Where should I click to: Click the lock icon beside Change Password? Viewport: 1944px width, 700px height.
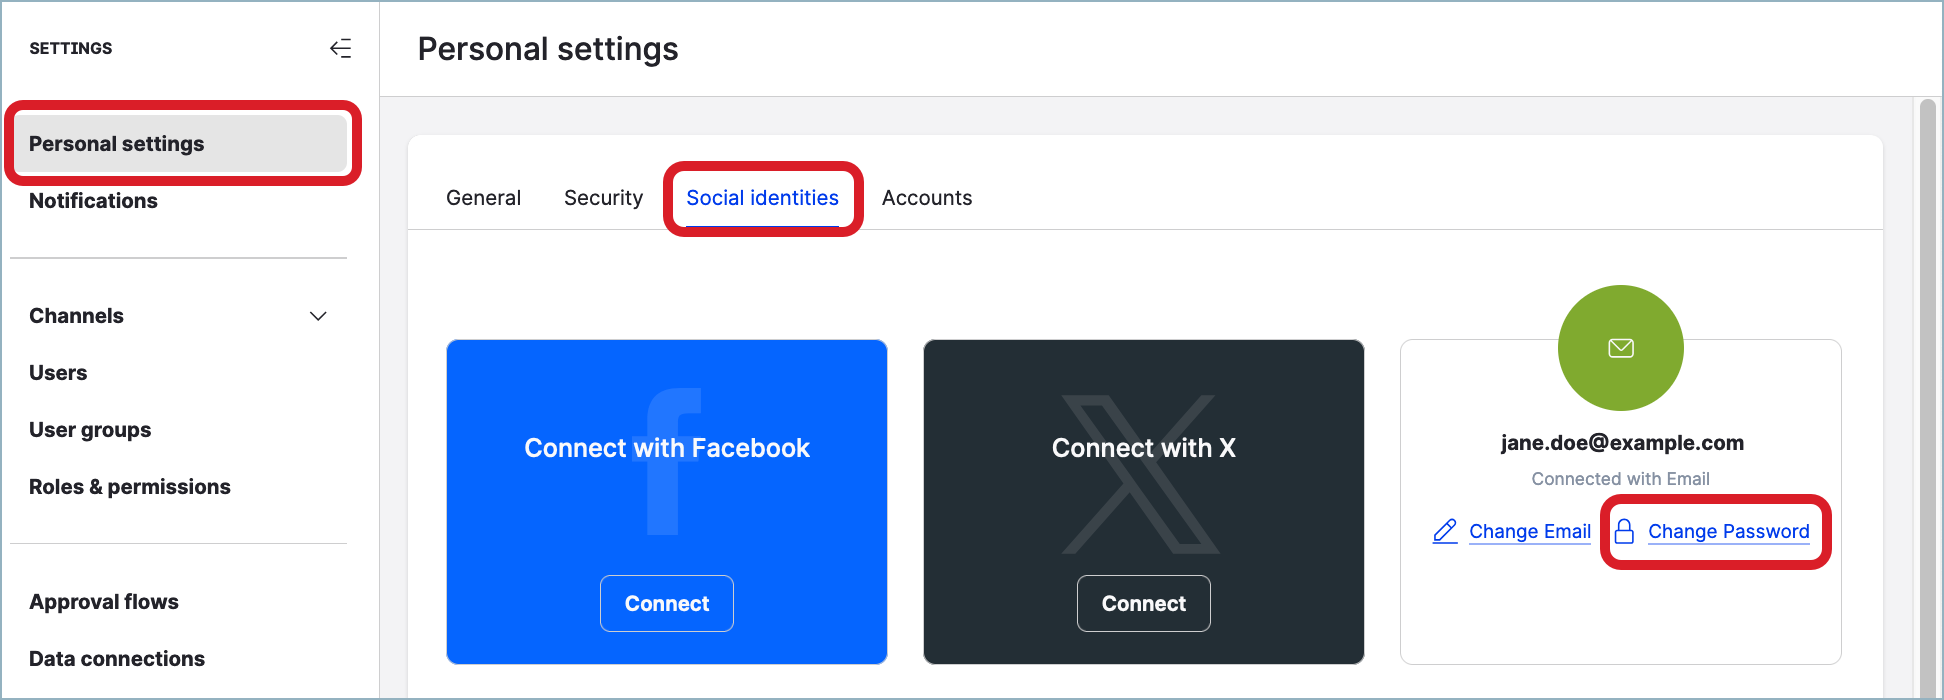1625,531
